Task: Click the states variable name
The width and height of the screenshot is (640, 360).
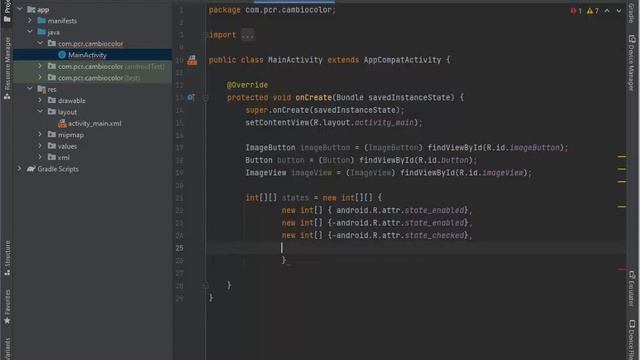Action: tap(295, 198)
